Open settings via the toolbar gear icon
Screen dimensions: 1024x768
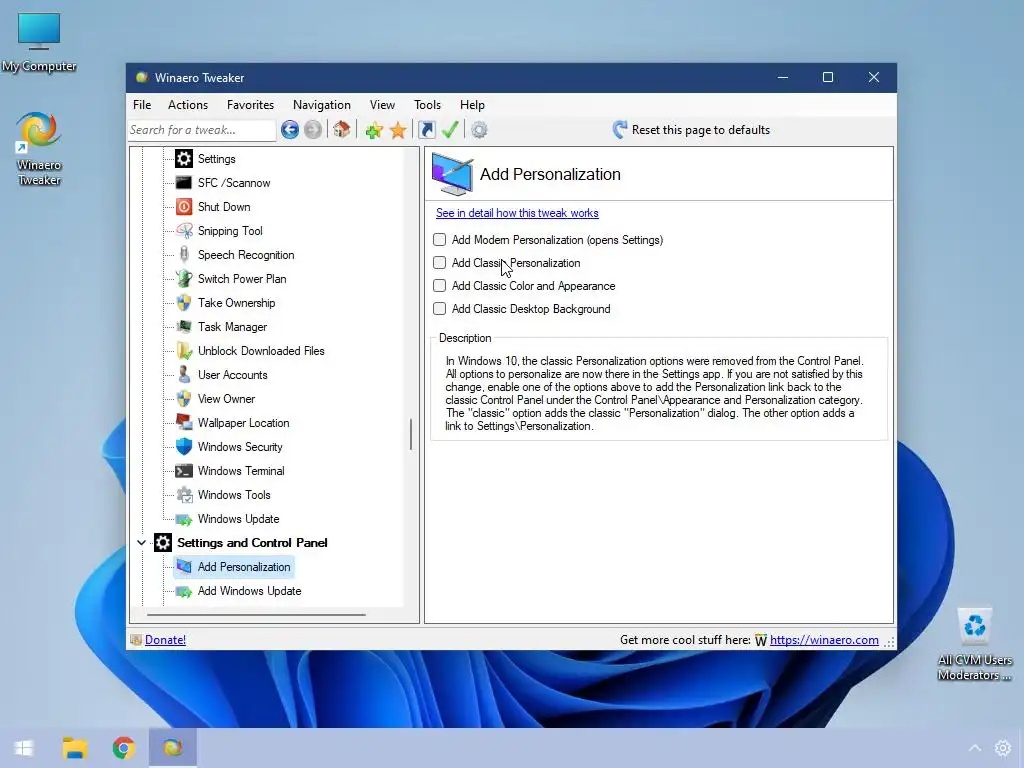click(479, 130)
